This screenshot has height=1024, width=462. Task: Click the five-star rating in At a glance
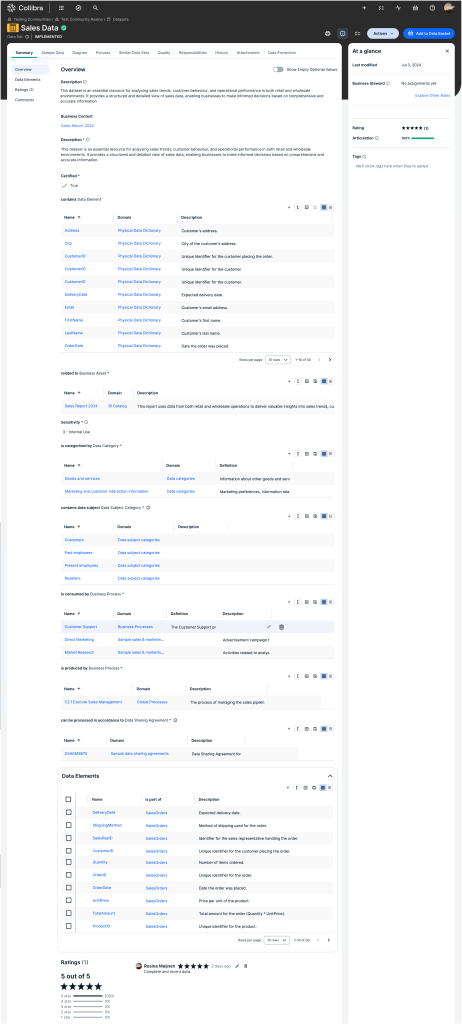412,128
